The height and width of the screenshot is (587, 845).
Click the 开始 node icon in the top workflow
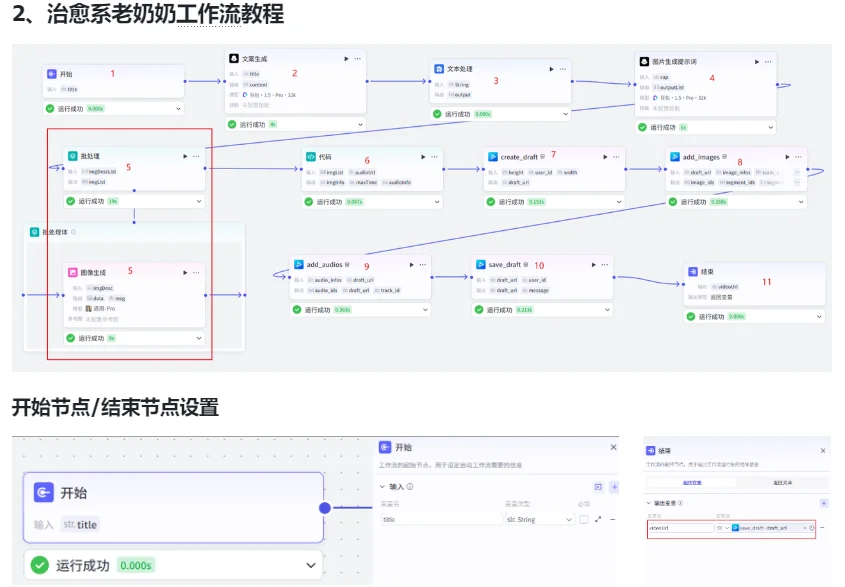point(52,74)
